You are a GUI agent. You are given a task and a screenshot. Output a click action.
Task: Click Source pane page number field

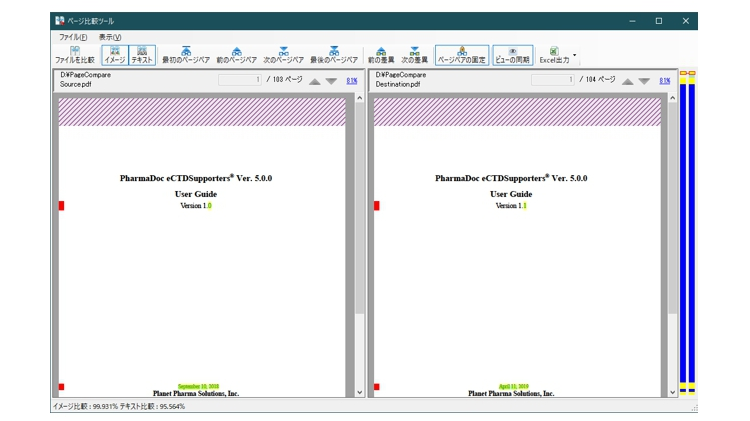(240, 80)
